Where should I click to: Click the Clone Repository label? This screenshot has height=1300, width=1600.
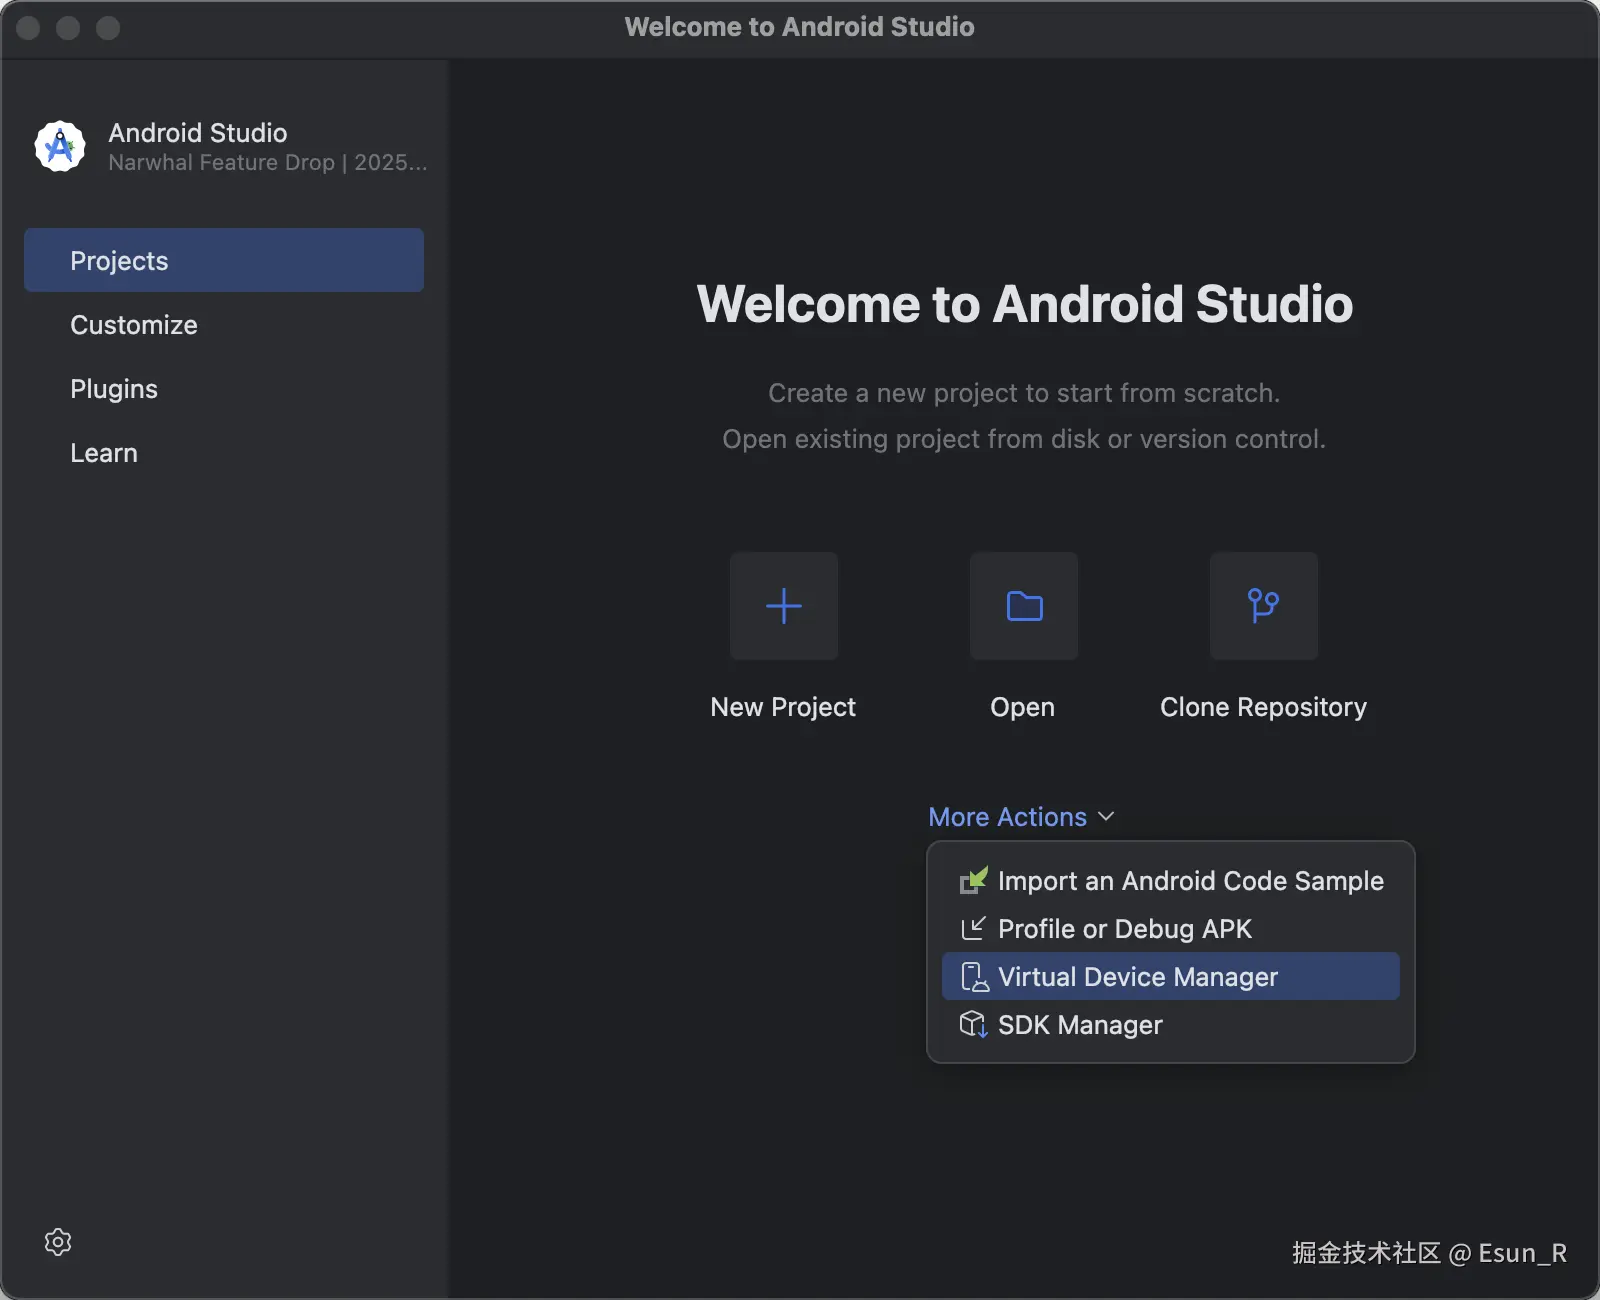(x=1264, y=707)
